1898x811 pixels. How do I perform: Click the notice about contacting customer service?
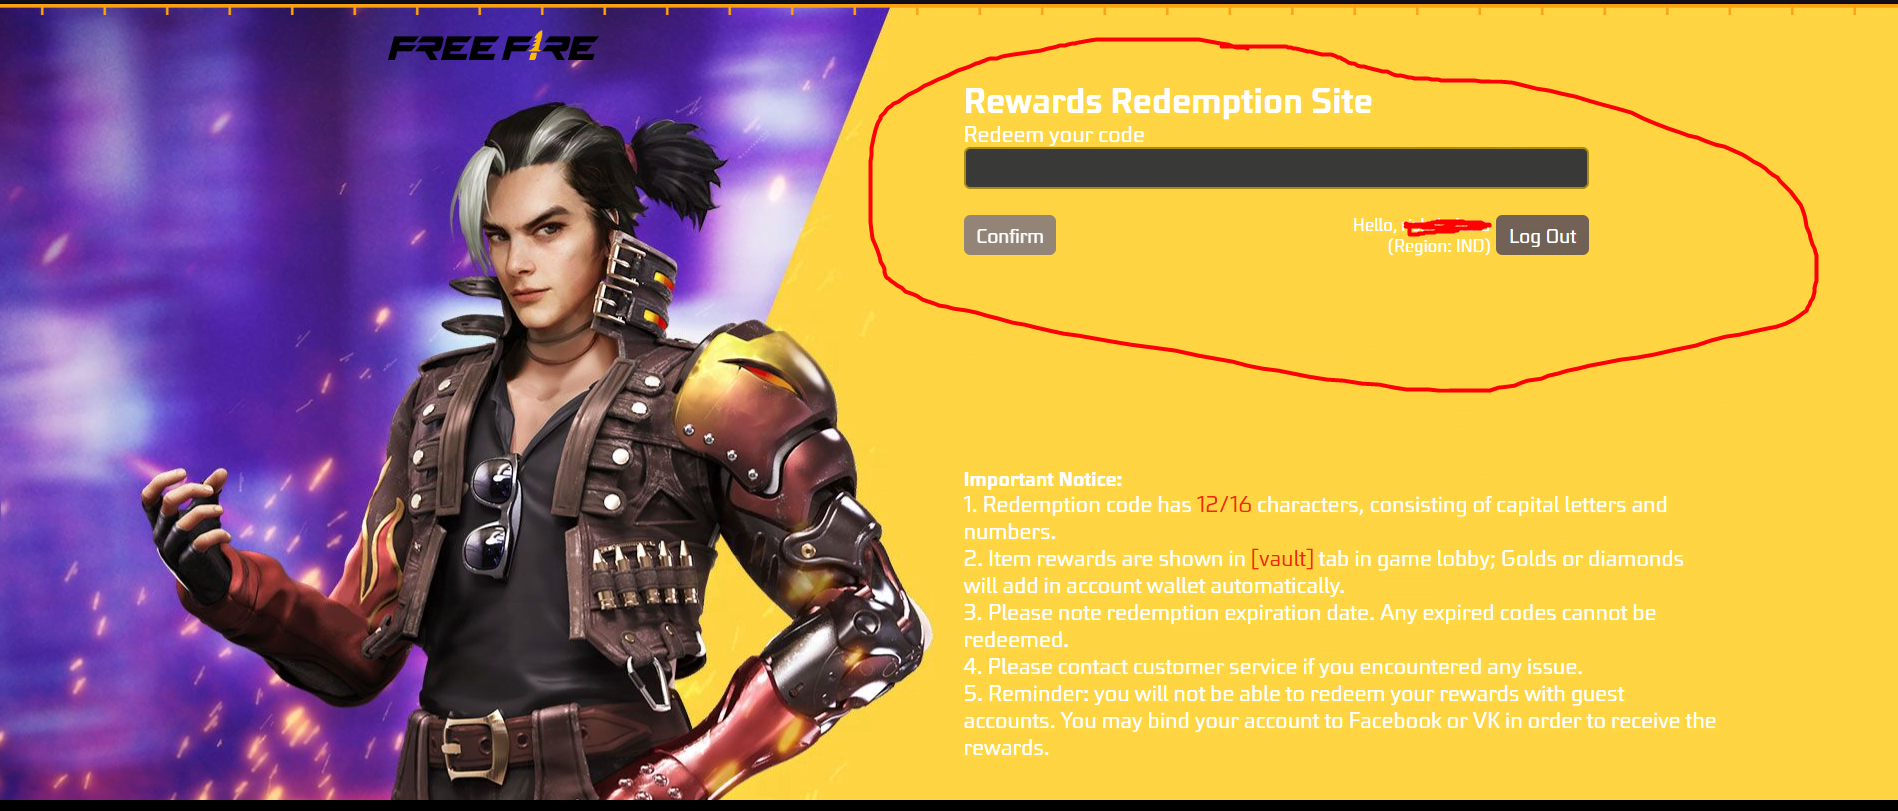point(1273,667)
